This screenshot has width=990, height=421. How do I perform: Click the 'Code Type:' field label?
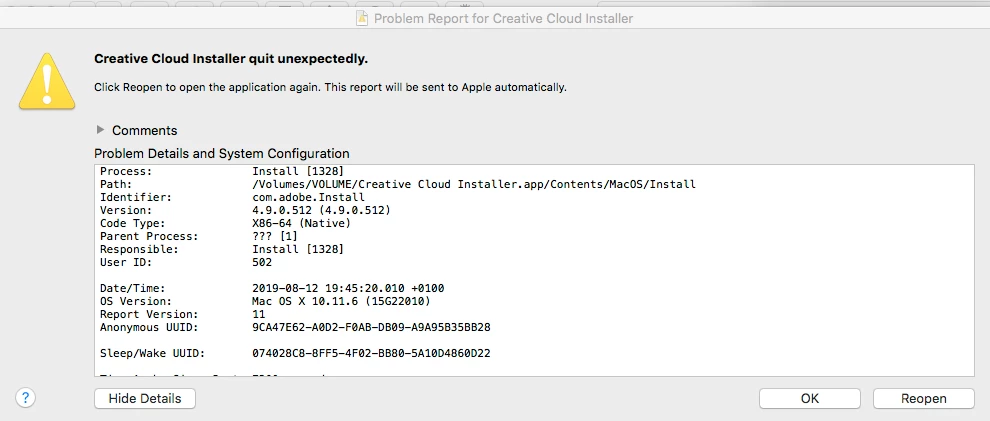pyautogui.click(x=133, y=223)
